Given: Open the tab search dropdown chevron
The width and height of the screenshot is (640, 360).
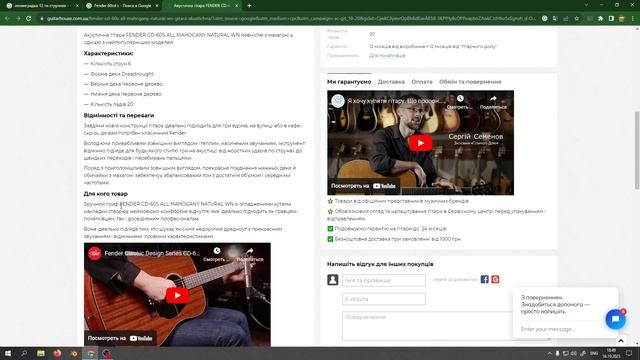Looking at the screenshot, I should (x=586, y=5).
